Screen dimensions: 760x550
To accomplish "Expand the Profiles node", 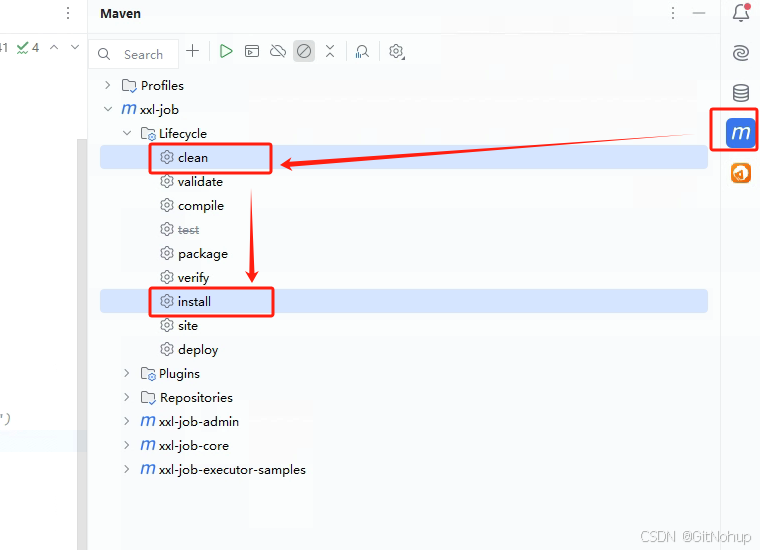I will [108, 85].
